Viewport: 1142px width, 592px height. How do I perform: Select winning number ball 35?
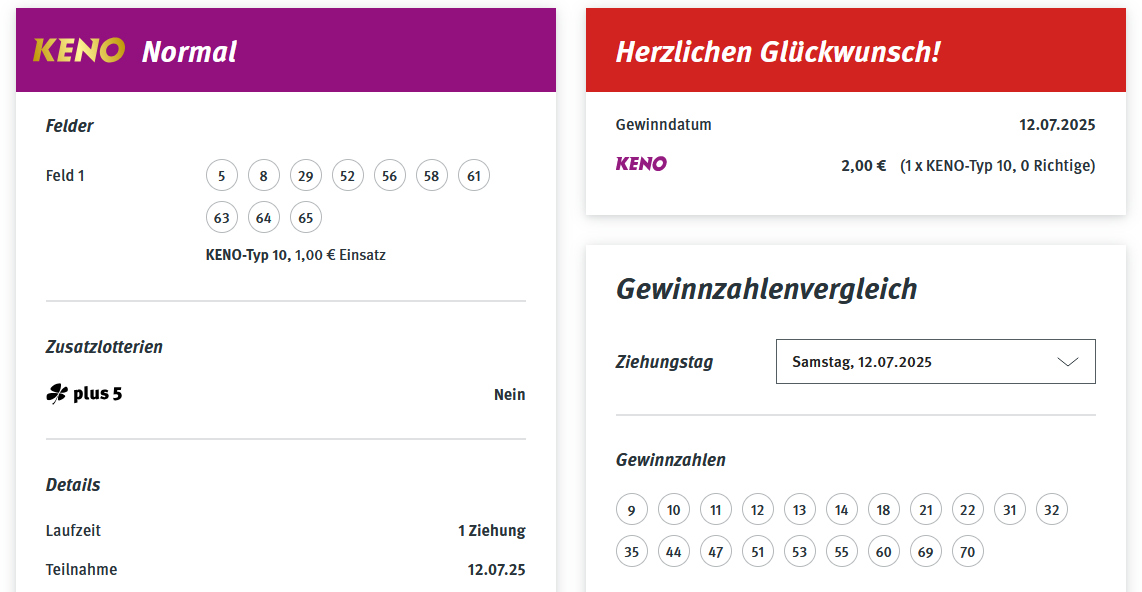(x=631, y=551)
